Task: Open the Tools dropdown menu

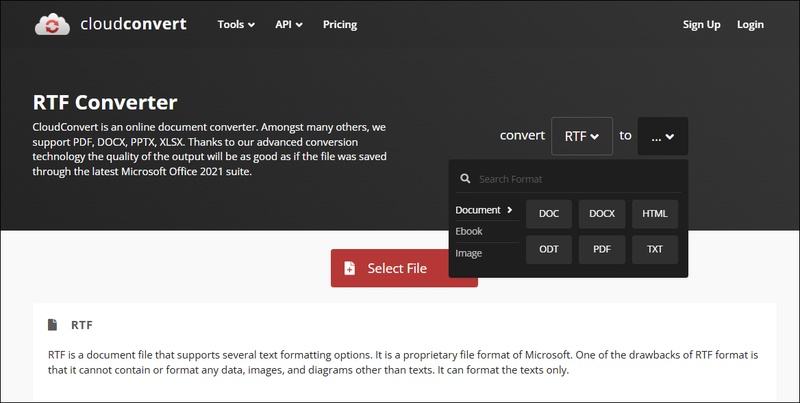Action: click(236, 24)
